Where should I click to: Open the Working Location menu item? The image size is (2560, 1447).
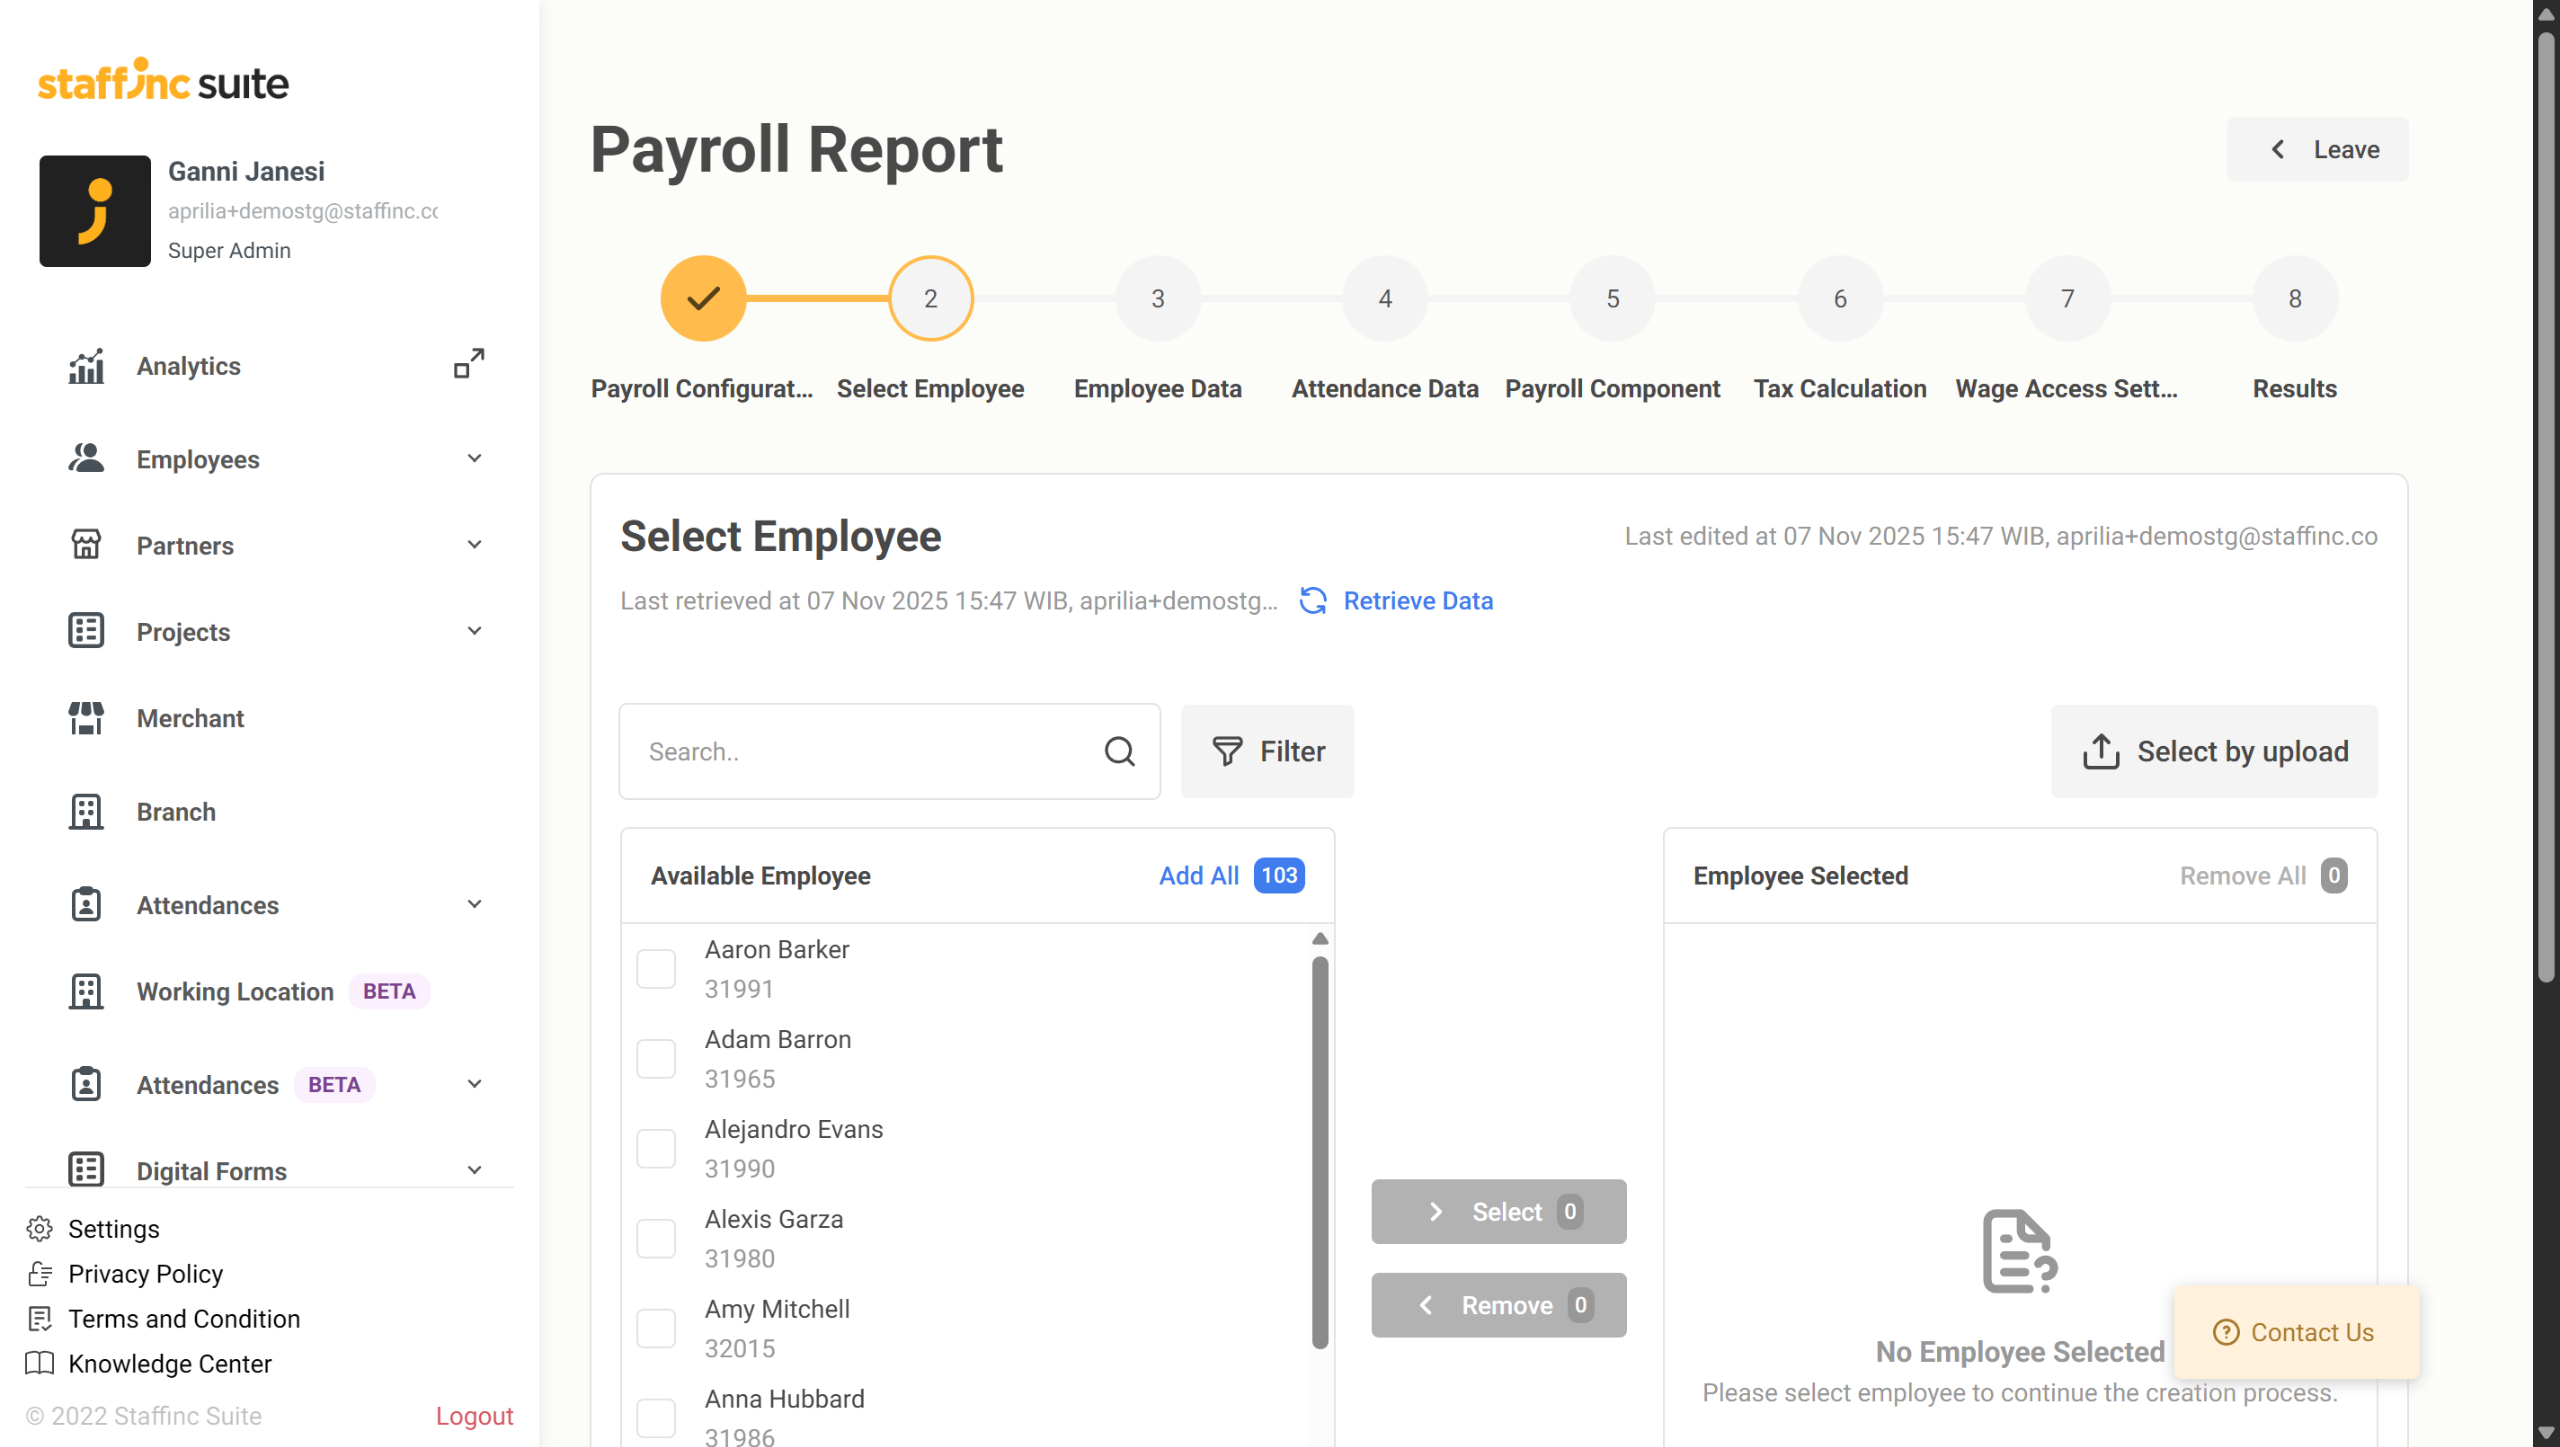(x=235, y=991)
